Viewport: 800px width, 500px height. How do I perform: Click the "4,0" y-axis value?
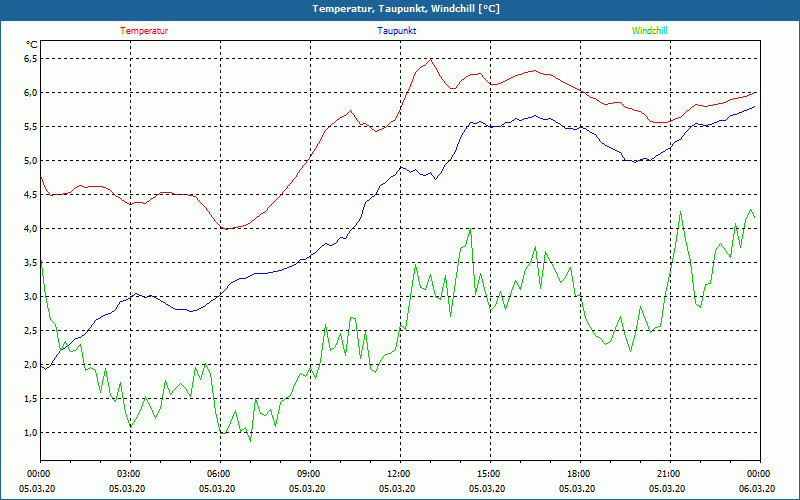[31, 229]
